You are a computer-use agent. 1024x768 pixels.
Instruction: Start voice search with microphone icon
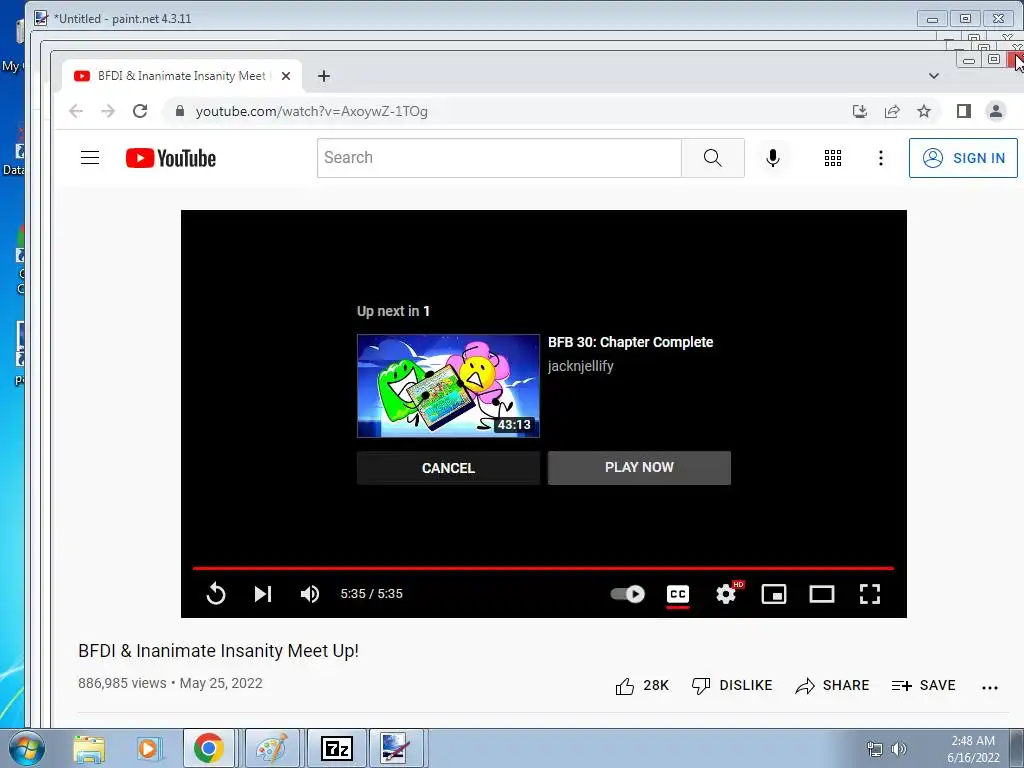[773, 158]
